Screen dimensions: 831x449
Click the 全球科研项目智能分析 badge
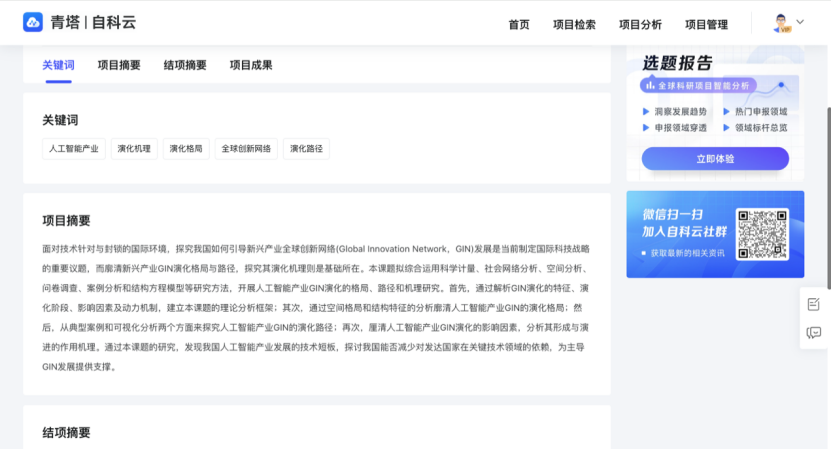click(698, 85)
